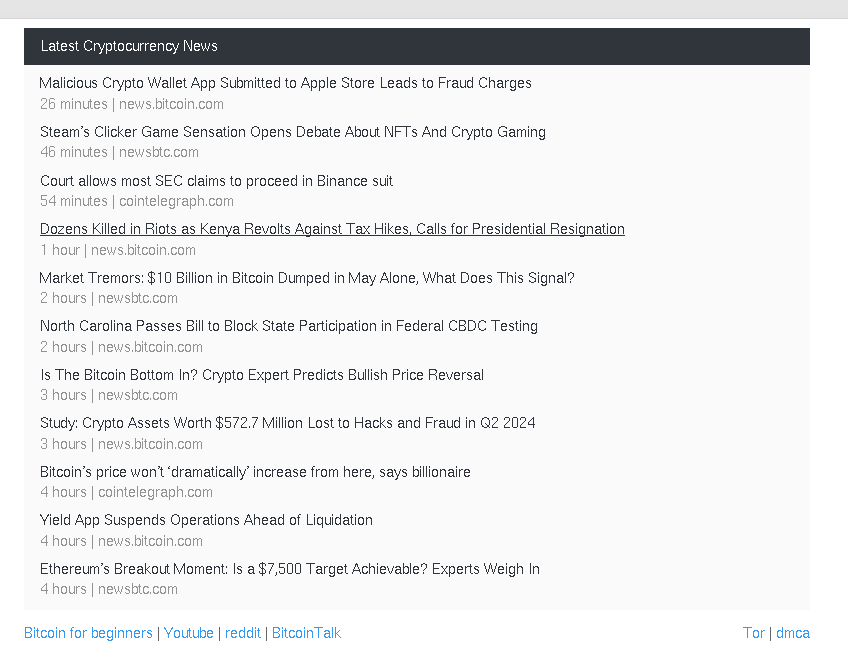Click the Tor link

click(754, 633)
